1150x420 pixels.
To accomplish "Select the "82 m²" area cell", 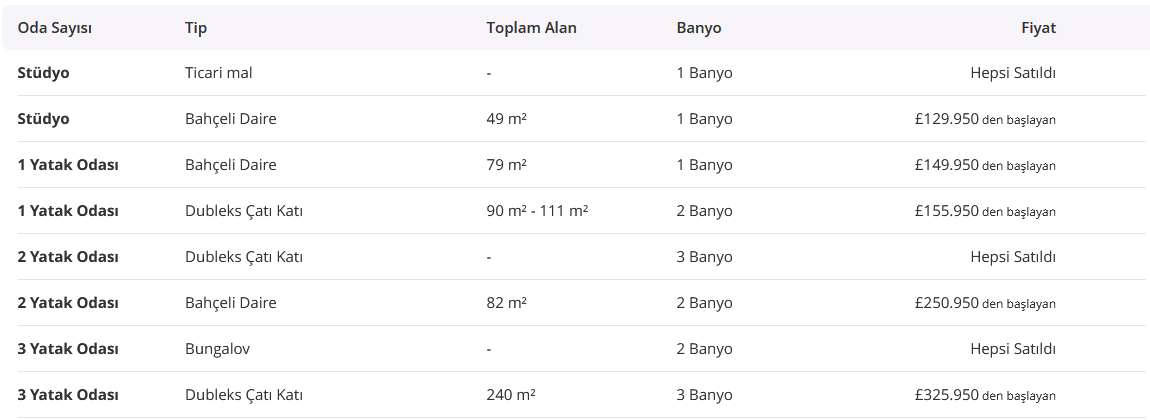I will [x=506, y=303].
